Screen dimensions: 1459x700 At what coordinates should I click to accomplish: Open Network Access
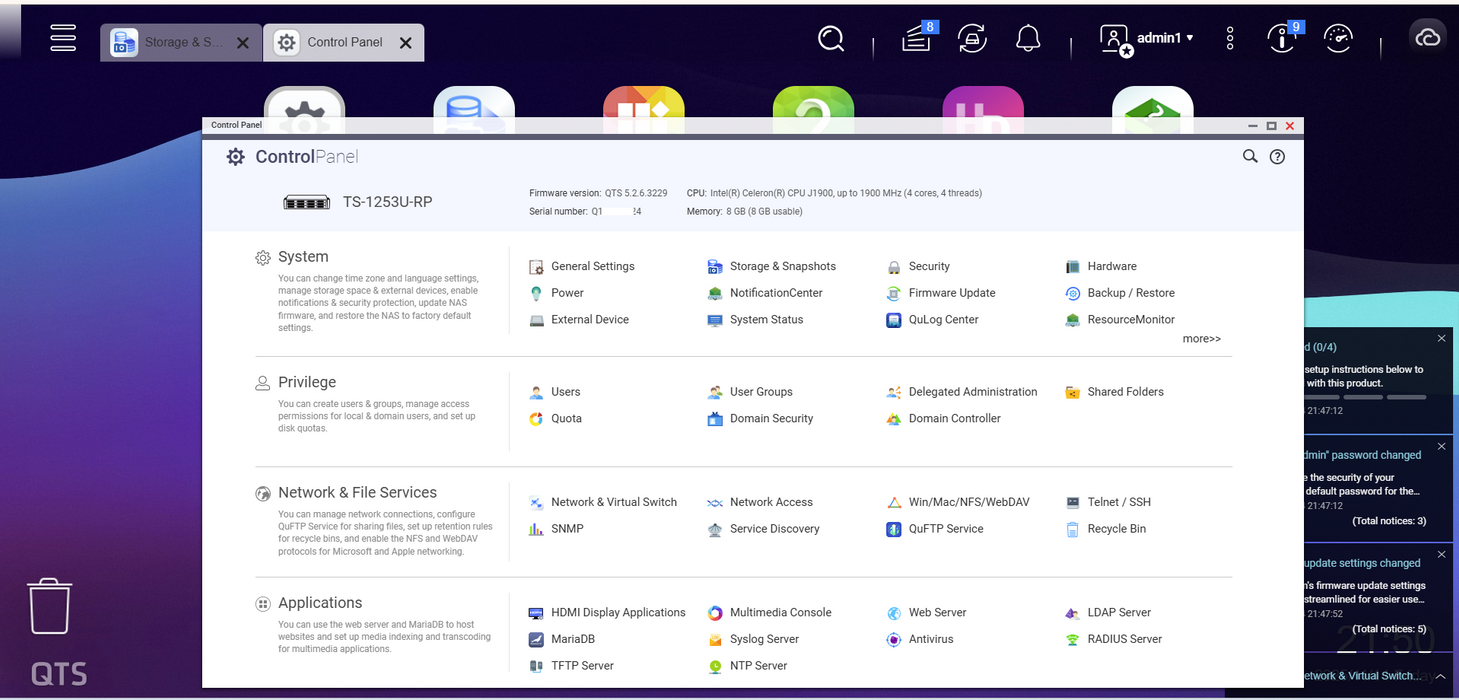pyautogui.click(x=760, y=502)
